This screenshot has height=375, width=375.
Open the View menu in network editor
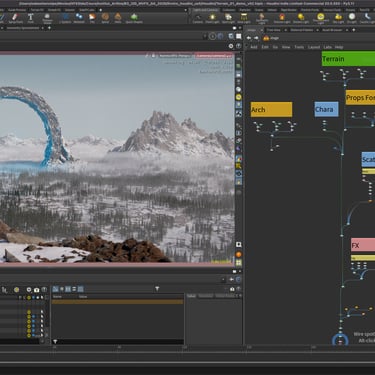click(286, 47)
